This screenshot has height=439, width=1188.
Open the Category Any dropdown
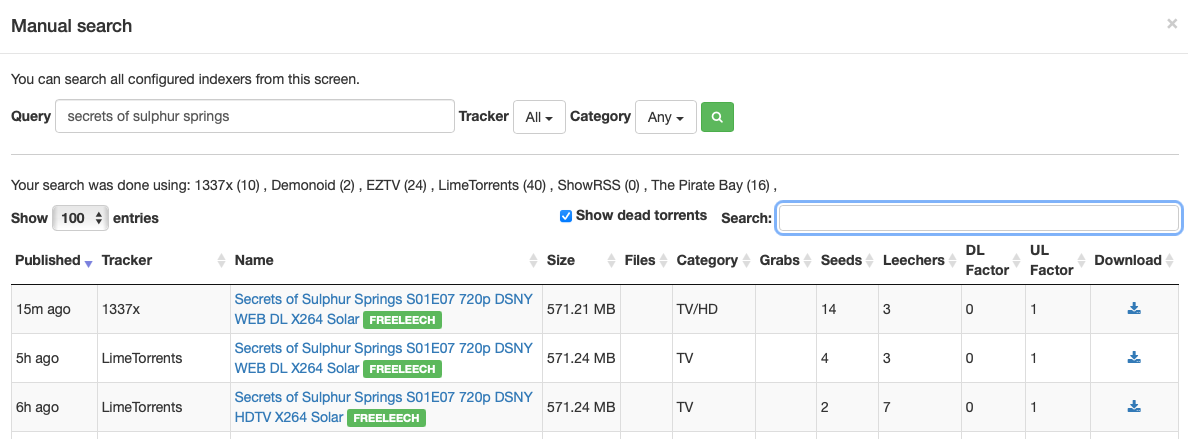tap(665, 117)
